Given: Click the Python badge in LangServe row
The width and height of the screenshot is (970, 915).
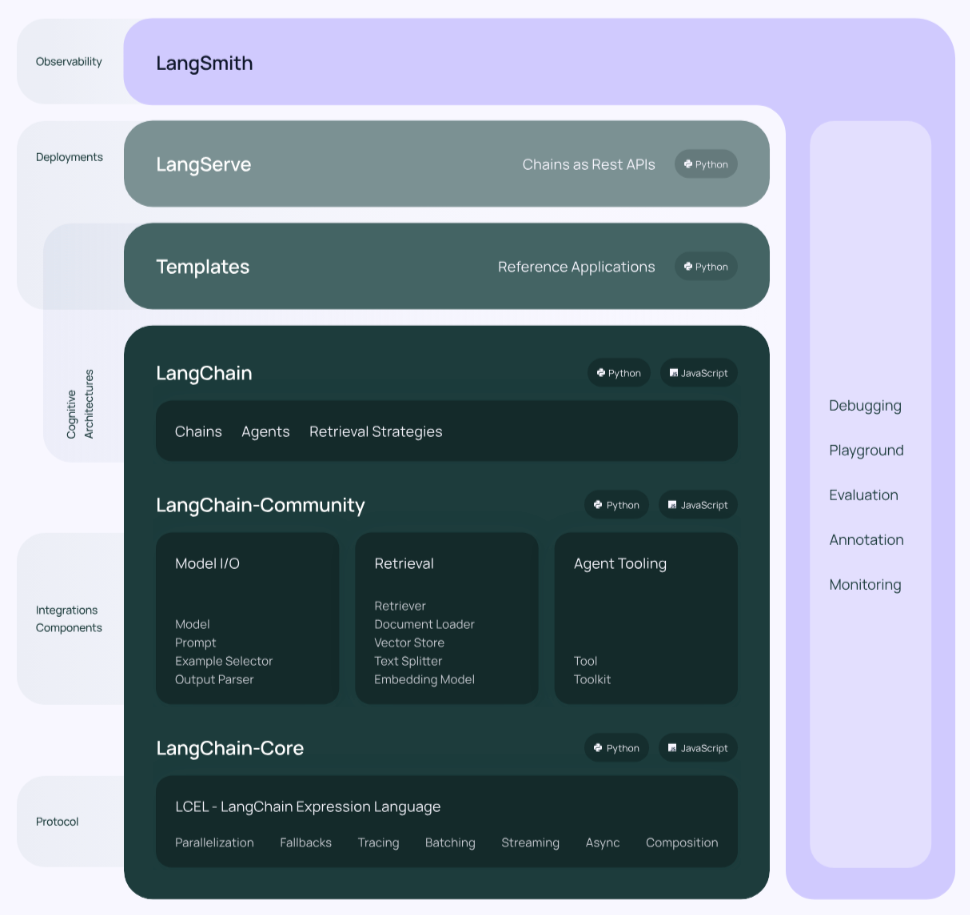Looking at the screenshot, I should tap(706, 165).
